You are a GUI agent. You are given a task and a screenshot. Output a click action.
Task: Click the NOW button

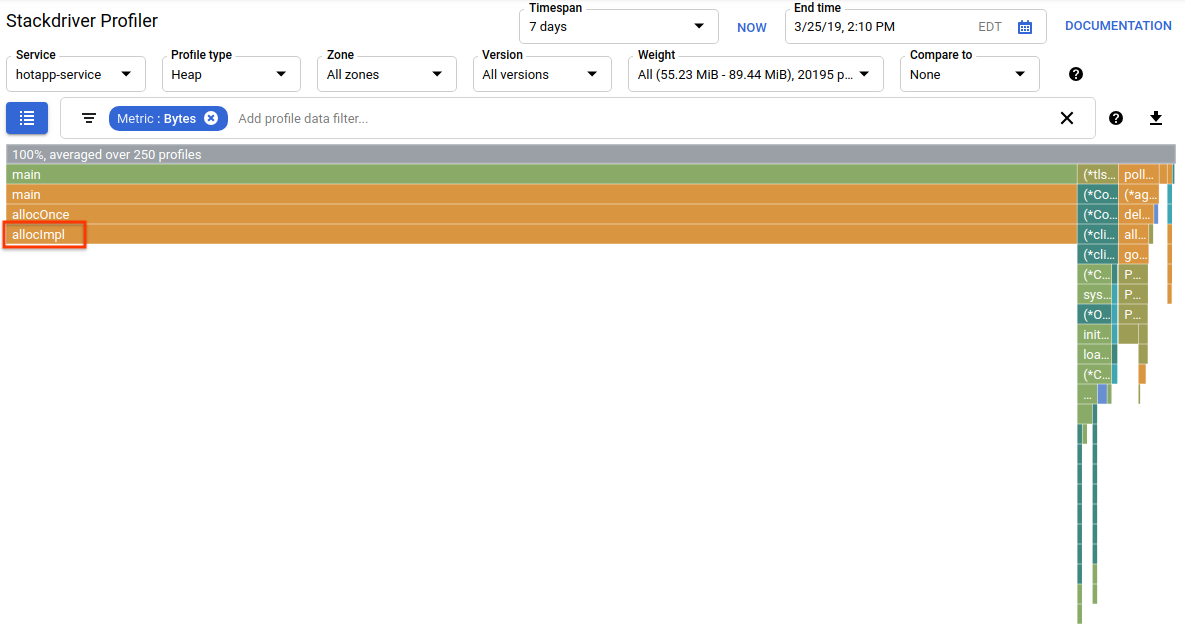(x=752, y=27)
